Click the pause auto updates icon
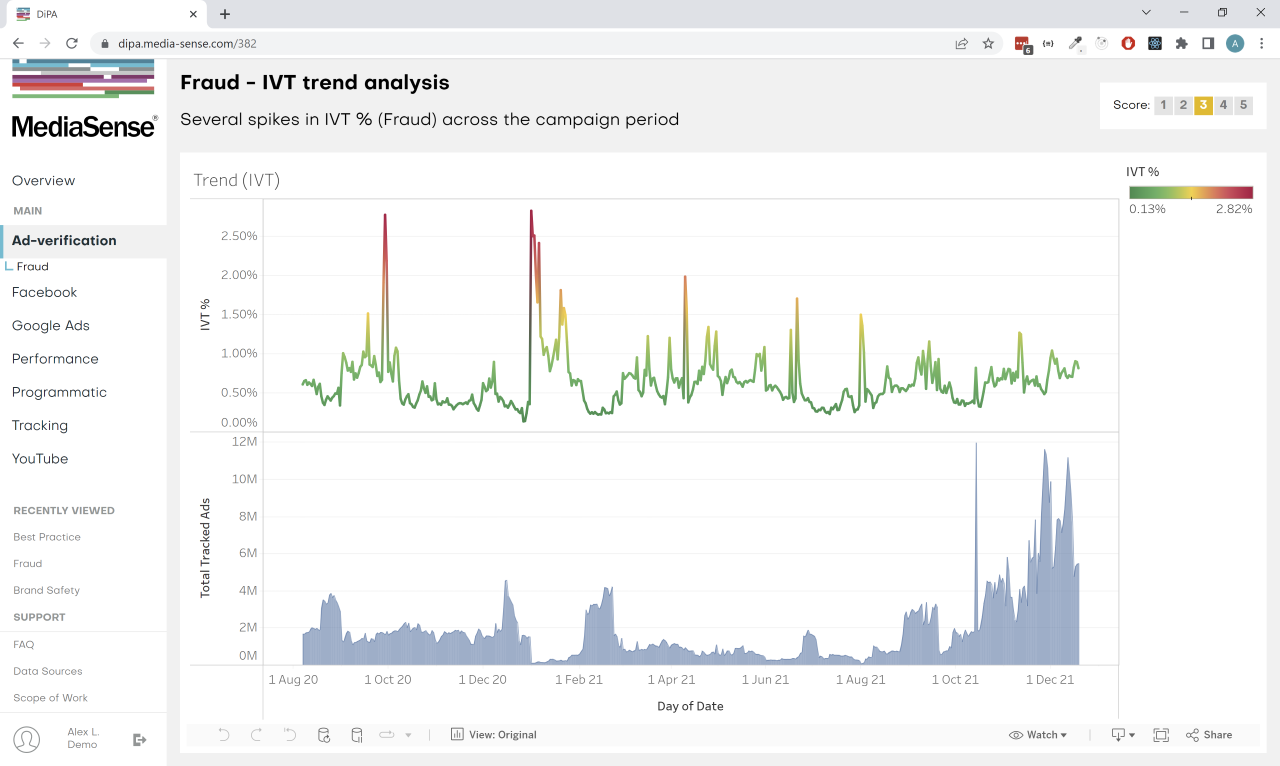Viewport: 1280px width, 766px height. coord(357,735)
